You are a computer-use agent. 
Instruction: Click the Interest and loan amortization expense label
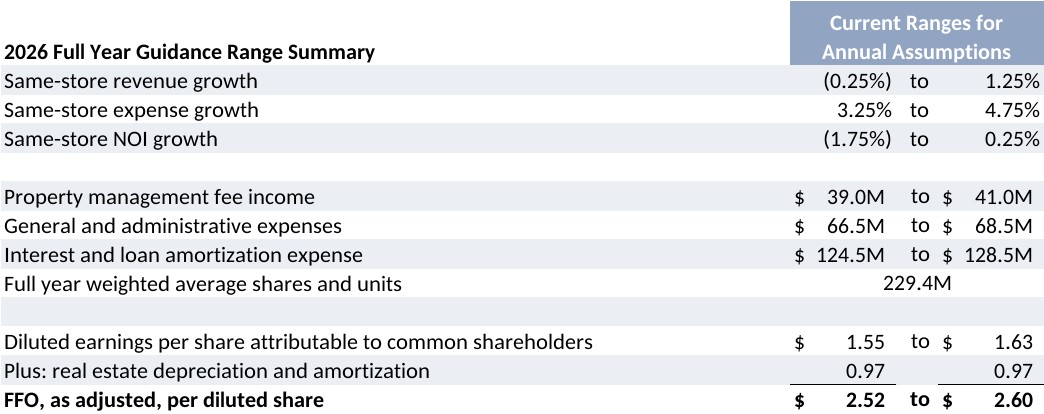[184, 255]
